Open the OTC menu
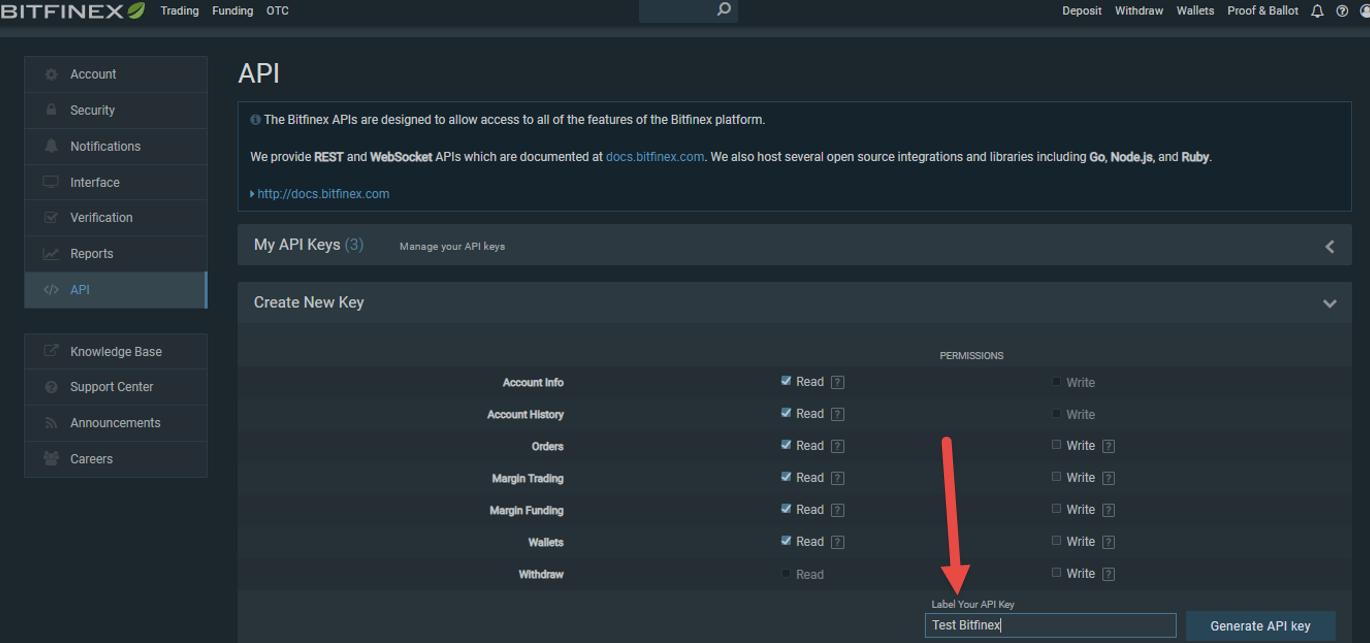Image resolution: width=1370 pixels, height=643 pixels. click(277, 11)
